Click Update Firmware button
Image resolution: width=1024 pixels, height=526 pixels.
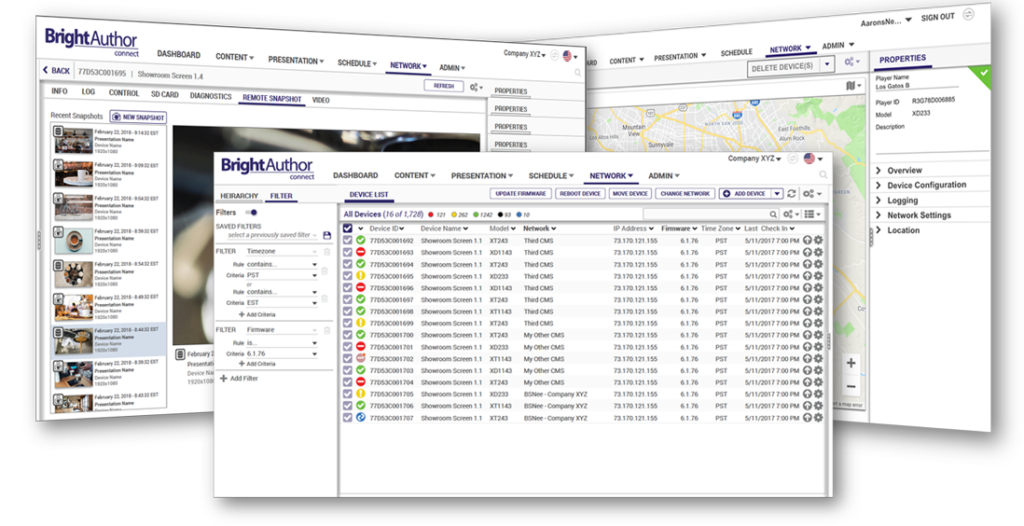pos(520,193)
